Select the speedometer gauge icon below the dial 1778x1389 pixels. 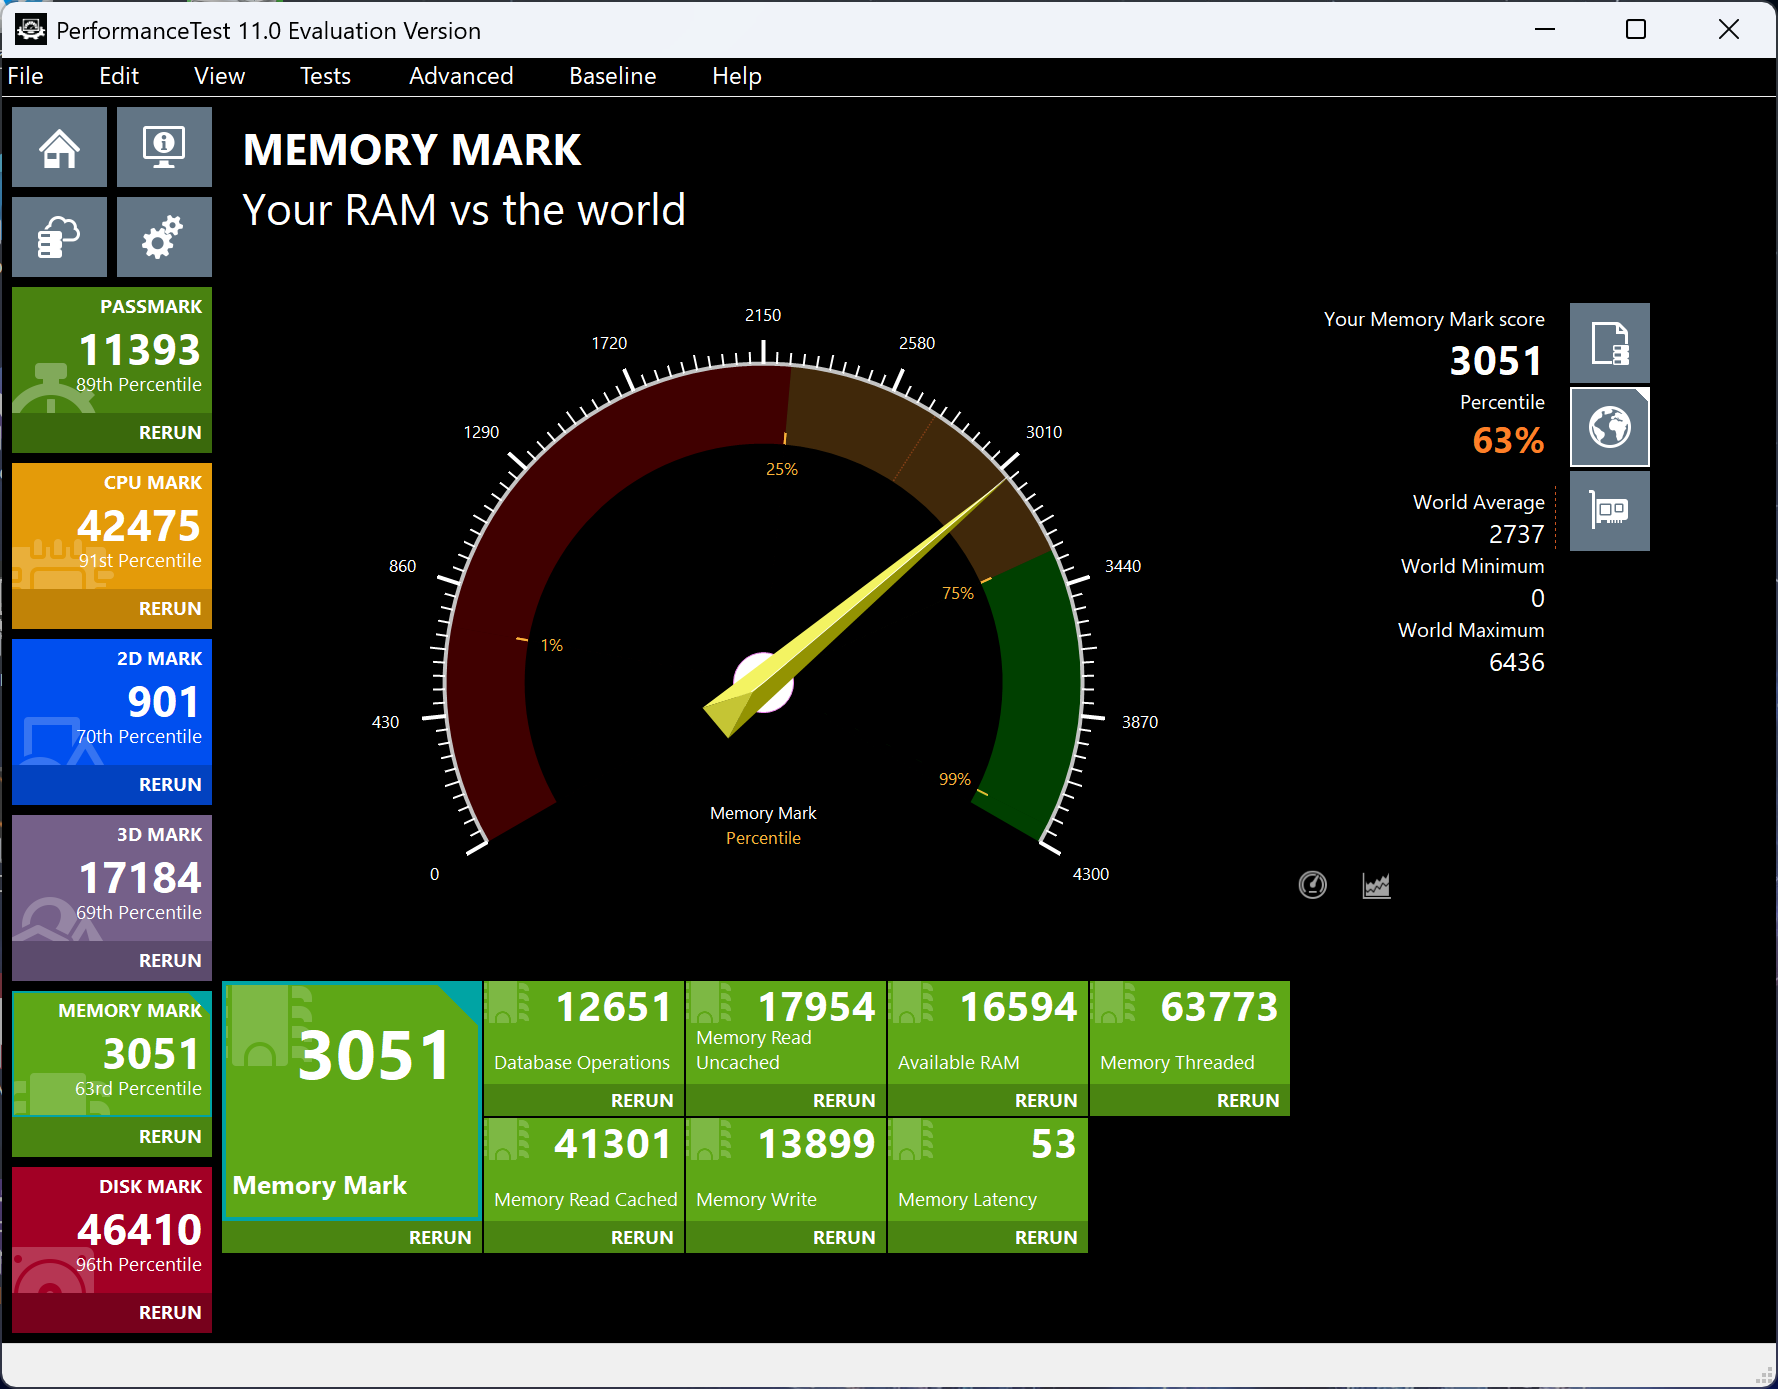click(x=1313, y=884)
